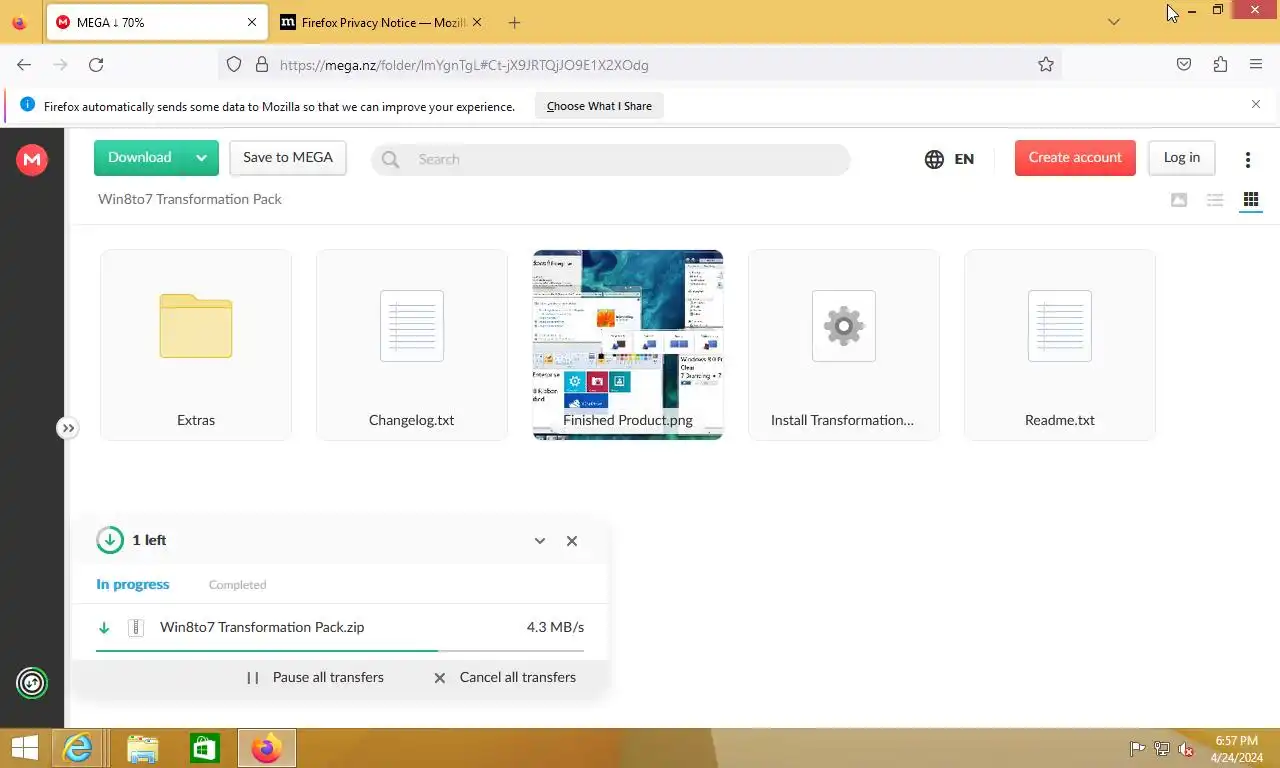1280x768 pixels.
Task: Open the Extensions puzzle icon
Action: coord(1220,65)
